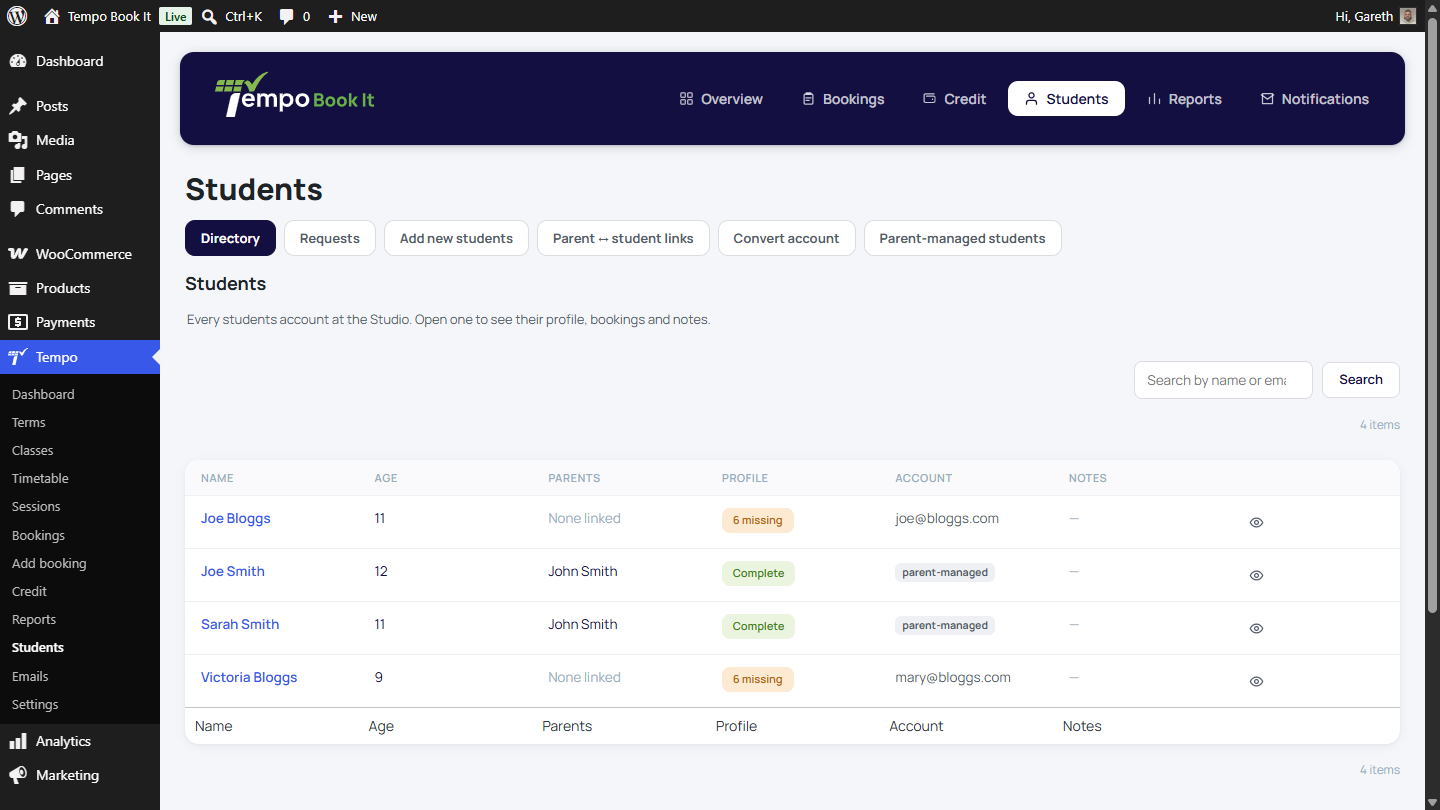Switch to the Bookings tab

coord(843,99)
